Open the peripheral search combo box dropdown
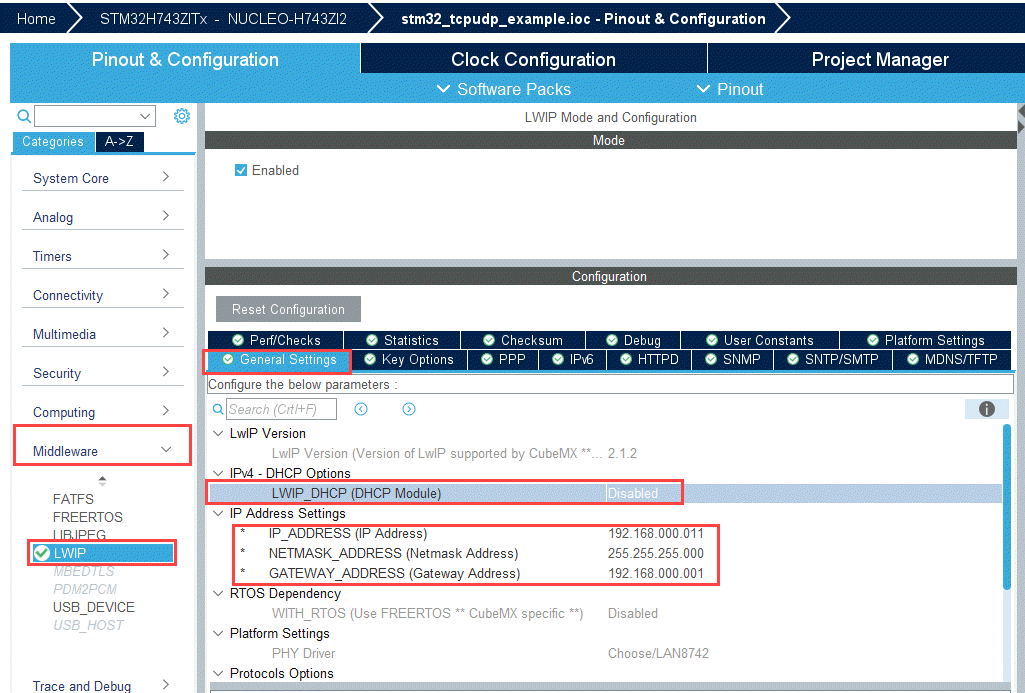Image resolution: width=1025 pixels, height=693 pixels. 146,116
